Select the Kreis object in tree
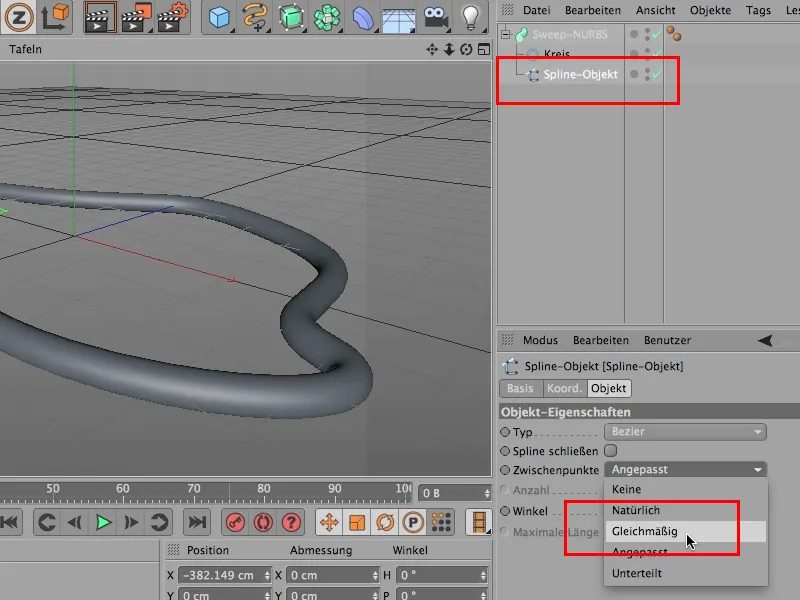 (x=557, y=54)
